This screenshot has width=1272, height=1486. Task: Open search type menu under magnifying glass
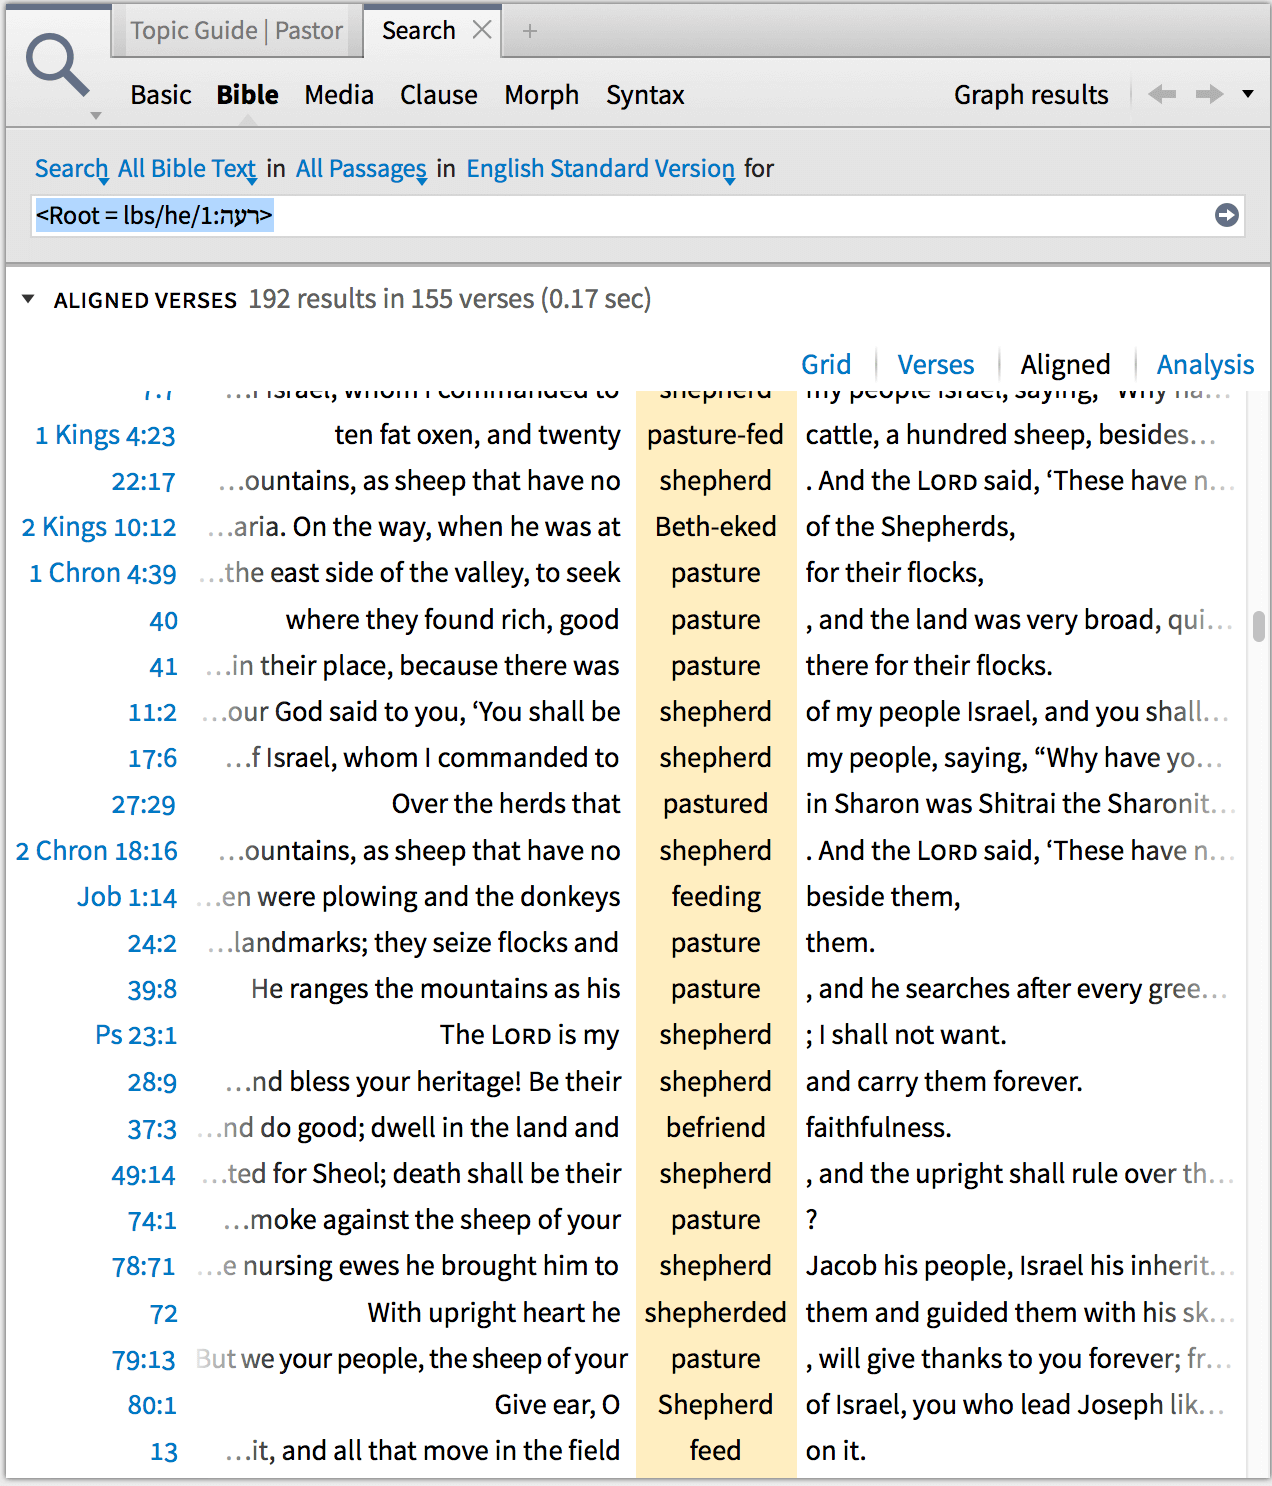[x=95, y=117]
